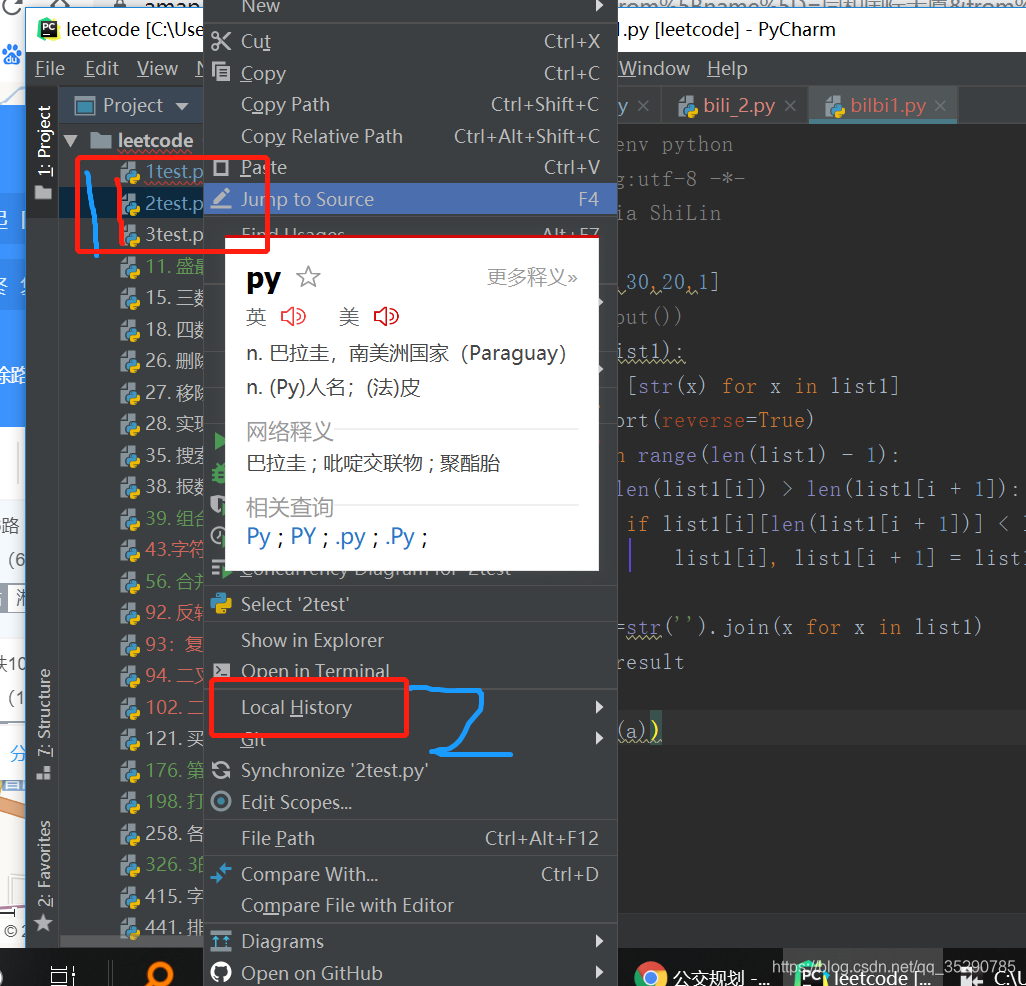Screen dimensions: 1026x986
Task: Click the Favorites star icon in sidebar
Action: 43,923
